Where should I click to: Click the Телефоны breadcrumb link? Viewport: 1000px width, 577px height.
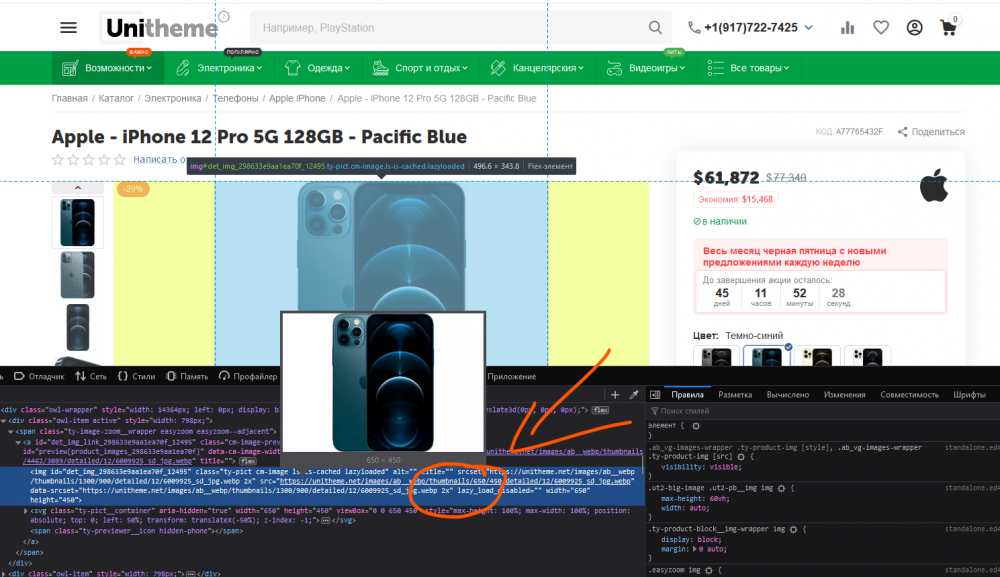coord(235,98)
